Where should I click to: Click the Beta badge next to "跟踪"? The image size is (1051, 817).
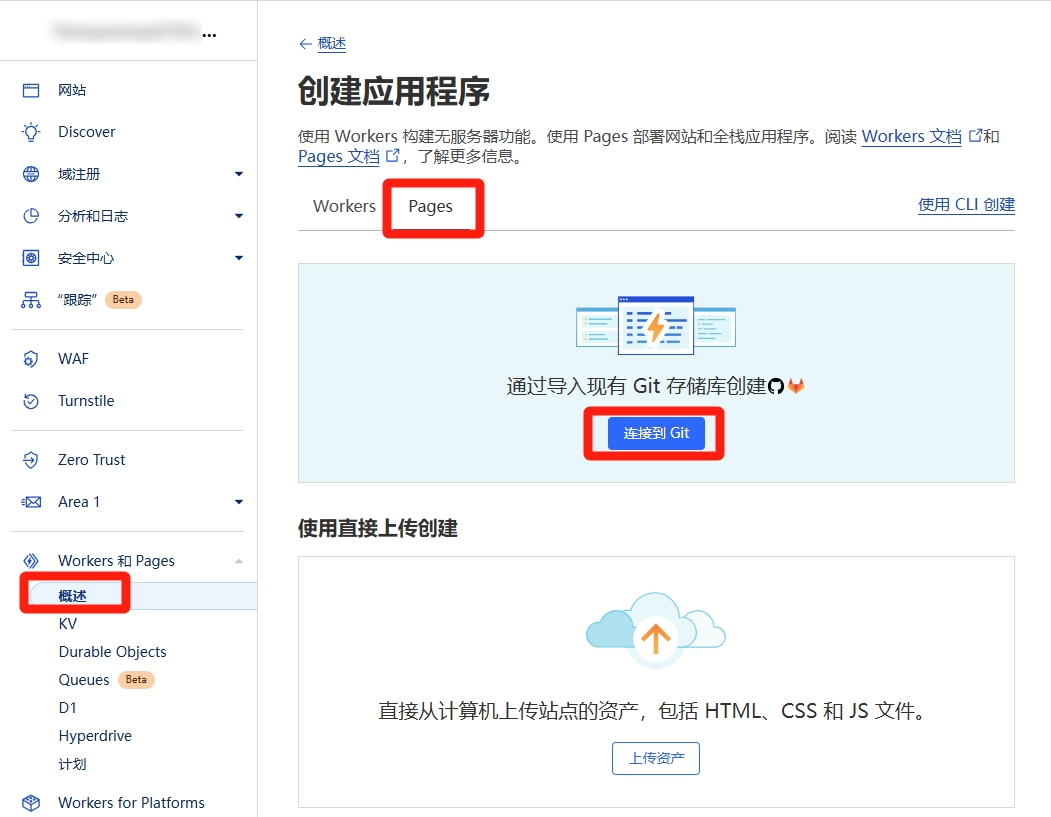point(123,300)
